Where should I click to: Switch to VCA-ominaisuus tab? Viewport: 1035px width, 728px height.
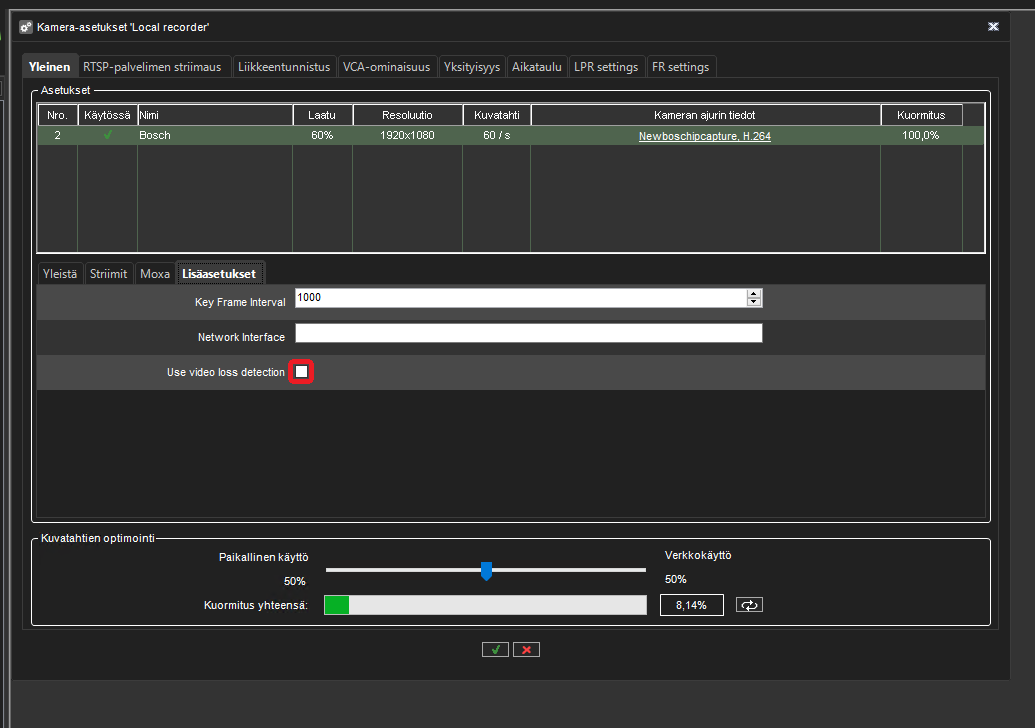point(386,67)
